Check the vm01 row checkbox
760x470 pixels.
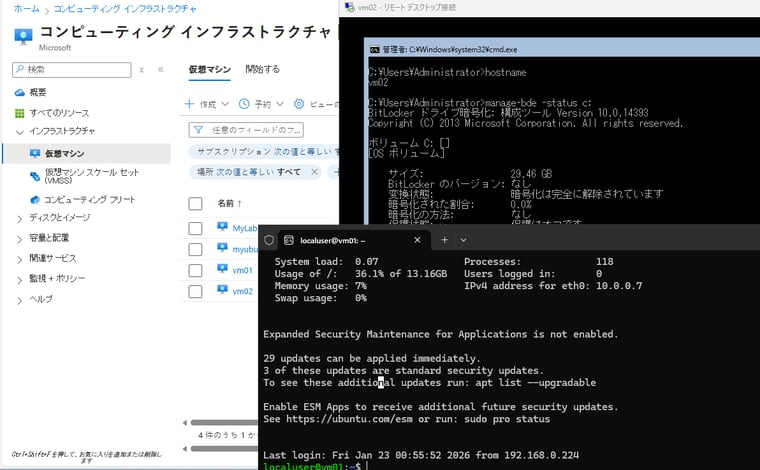click(x=195, y=270)
